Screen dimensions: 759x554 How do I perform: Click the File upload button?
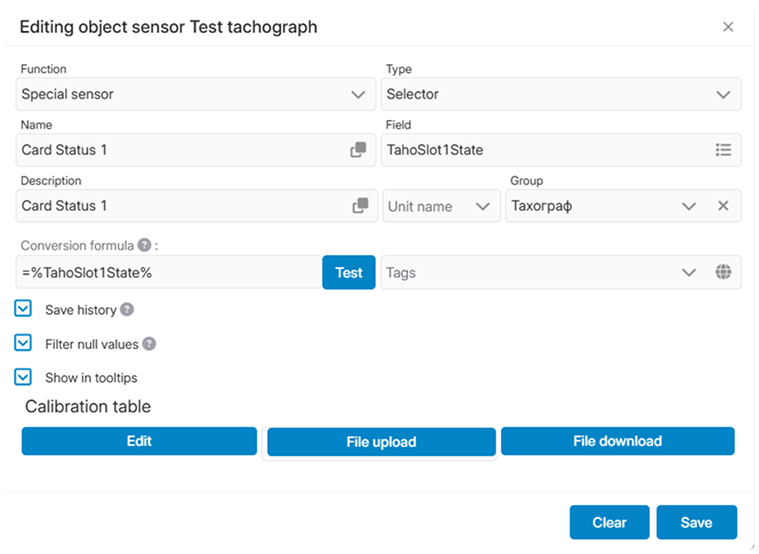[381, 442]
